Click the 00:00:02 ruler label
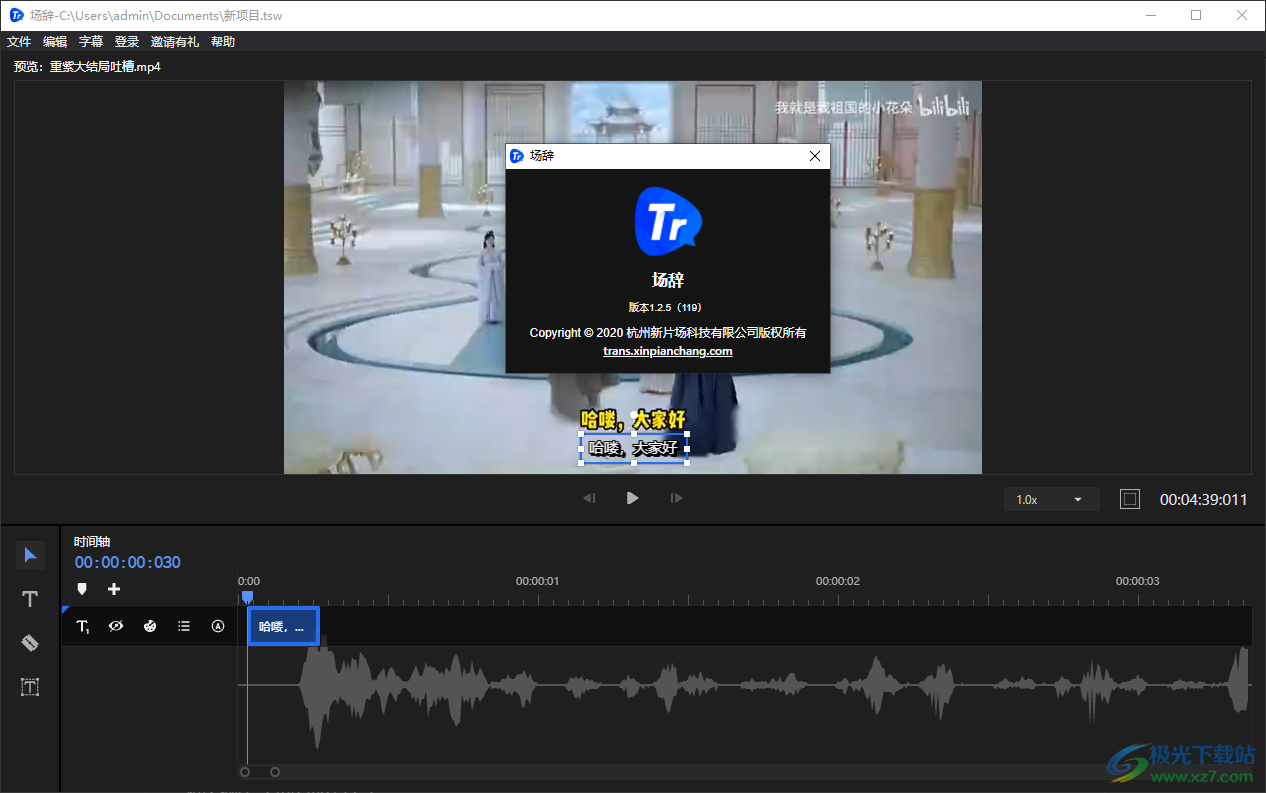Screen dimensions: 1266x793 pos(838,581)
